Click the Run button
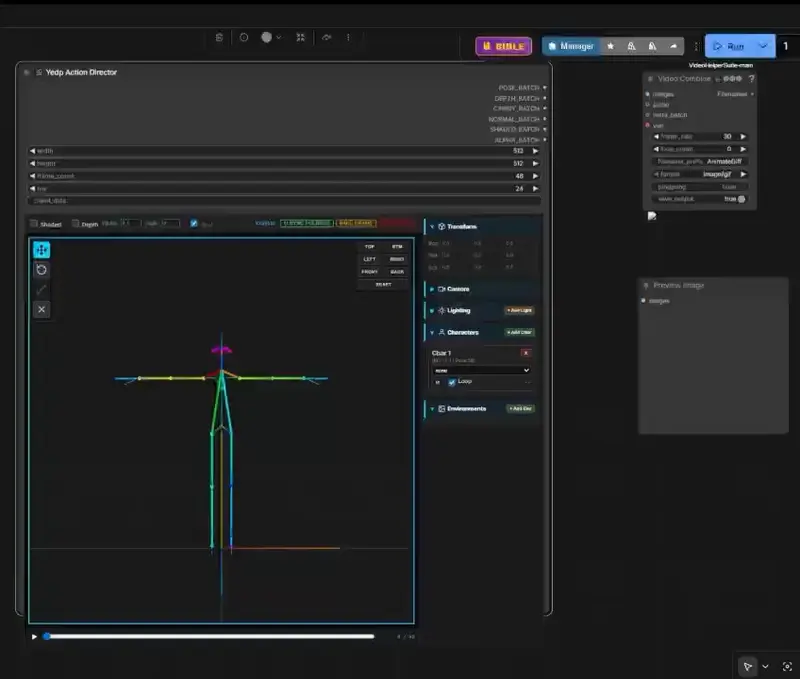Screen dimensions: 800x679 tap(729, 46)
